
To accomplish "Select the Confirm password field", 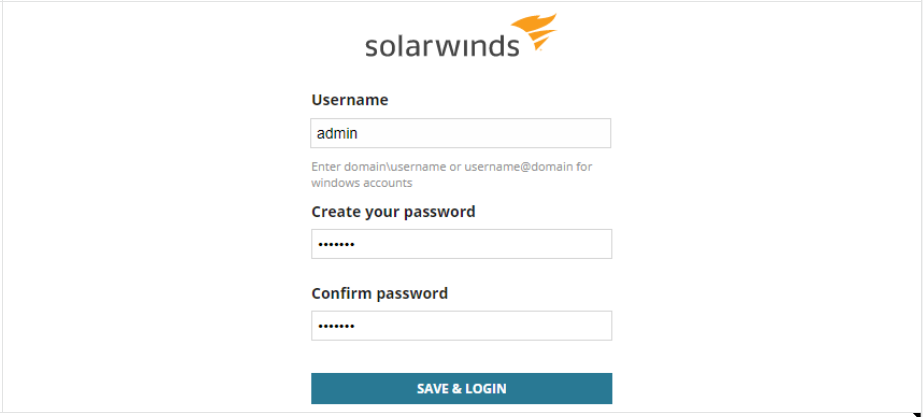I will [461, 326].
